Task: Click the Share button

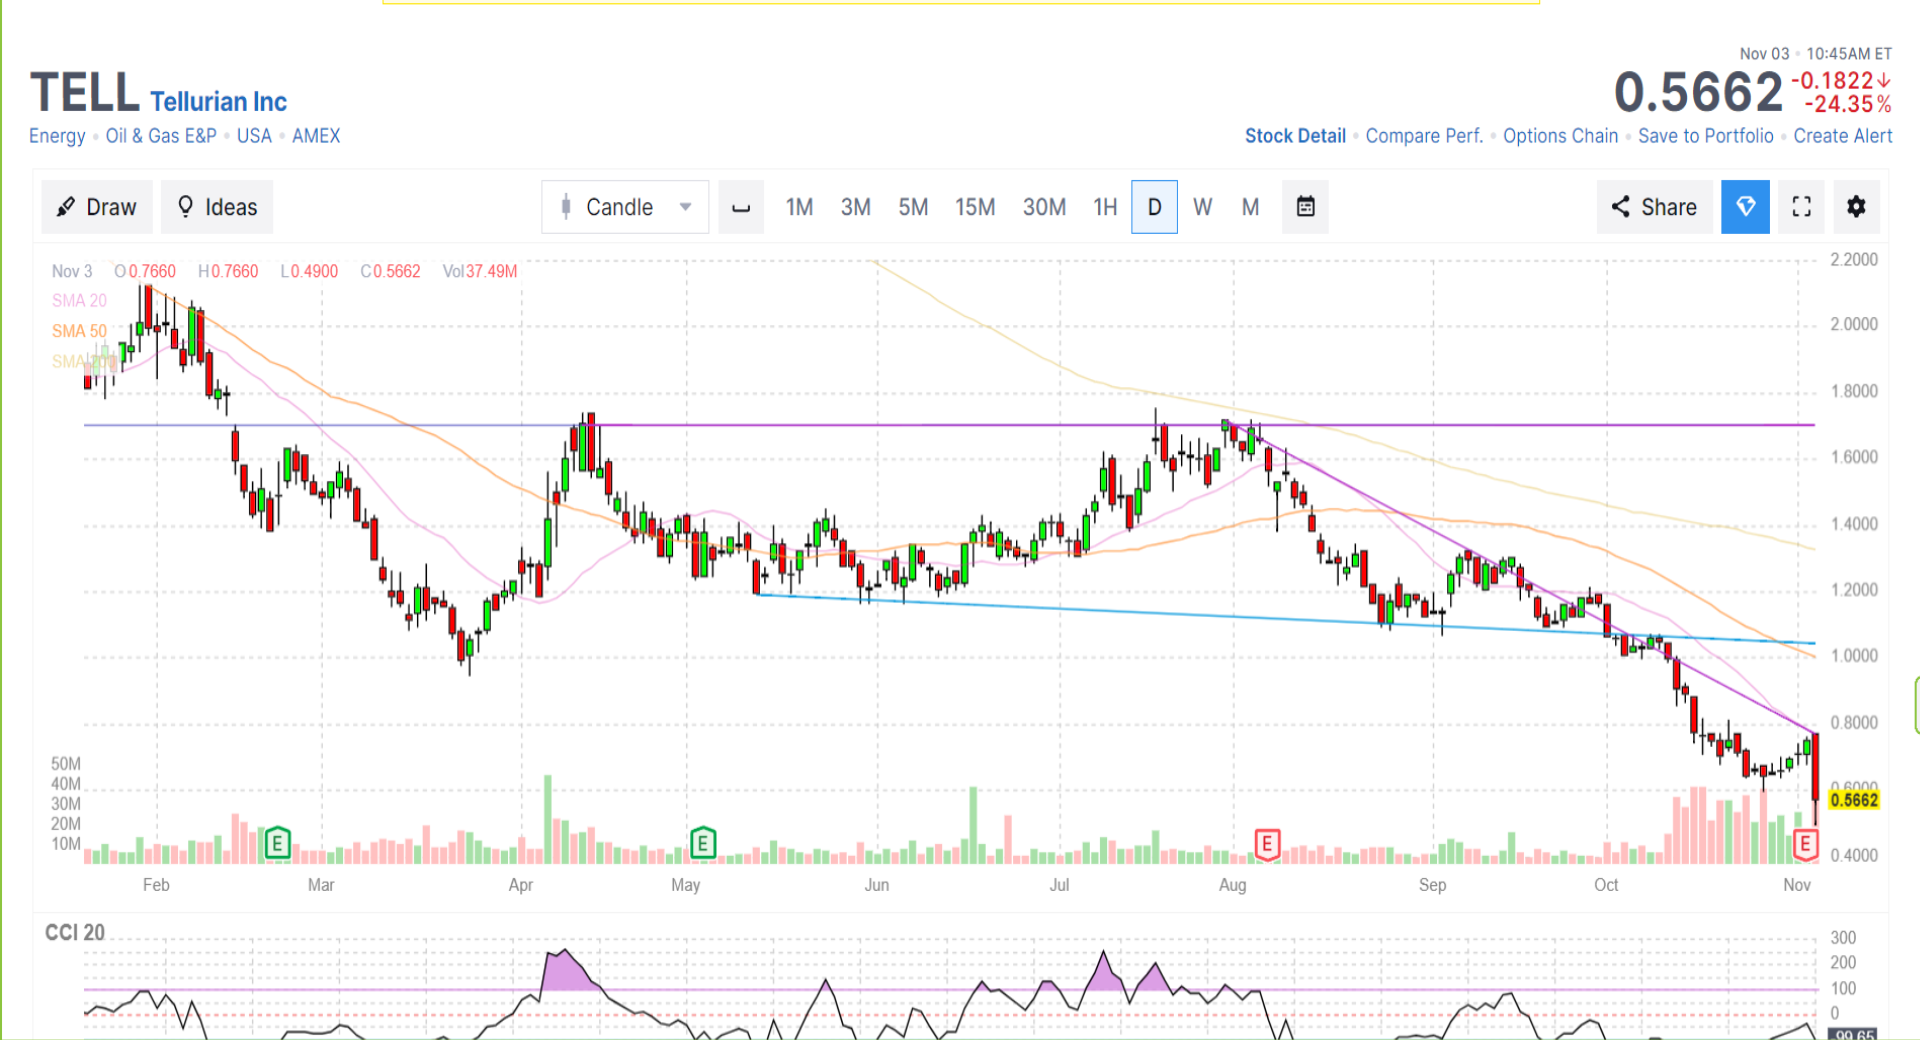Action: (x=1654, y=207)
